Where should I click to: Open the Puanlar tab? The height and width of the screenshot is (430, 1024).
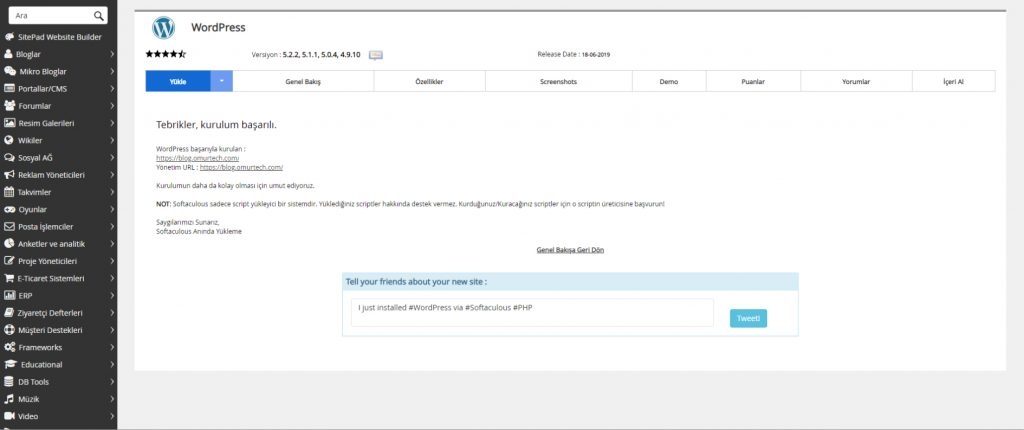[x=753, y=82]
